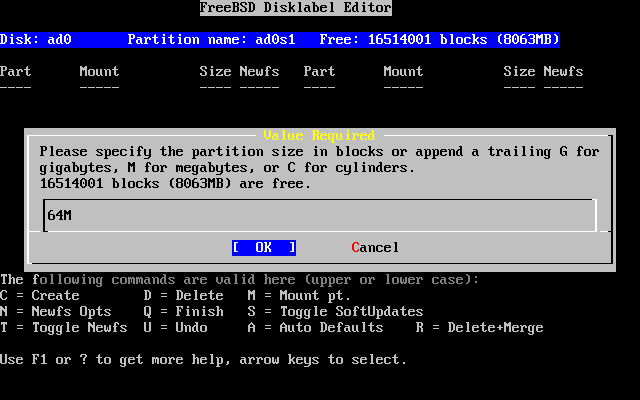Click the 'Value Required' dialog title
The height and width of the screenshot is (400, 640).
tap(319, 136)
